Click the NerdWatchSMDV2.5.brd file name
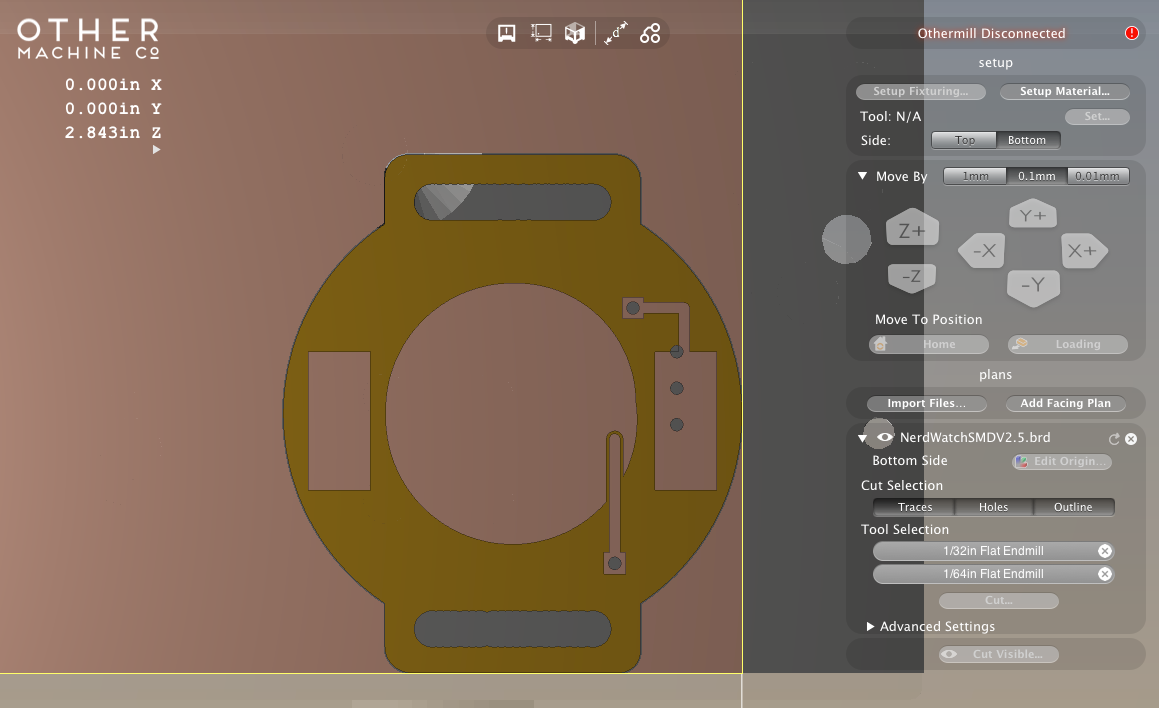This screenshot has height=708, width=1159. (974, 438)
